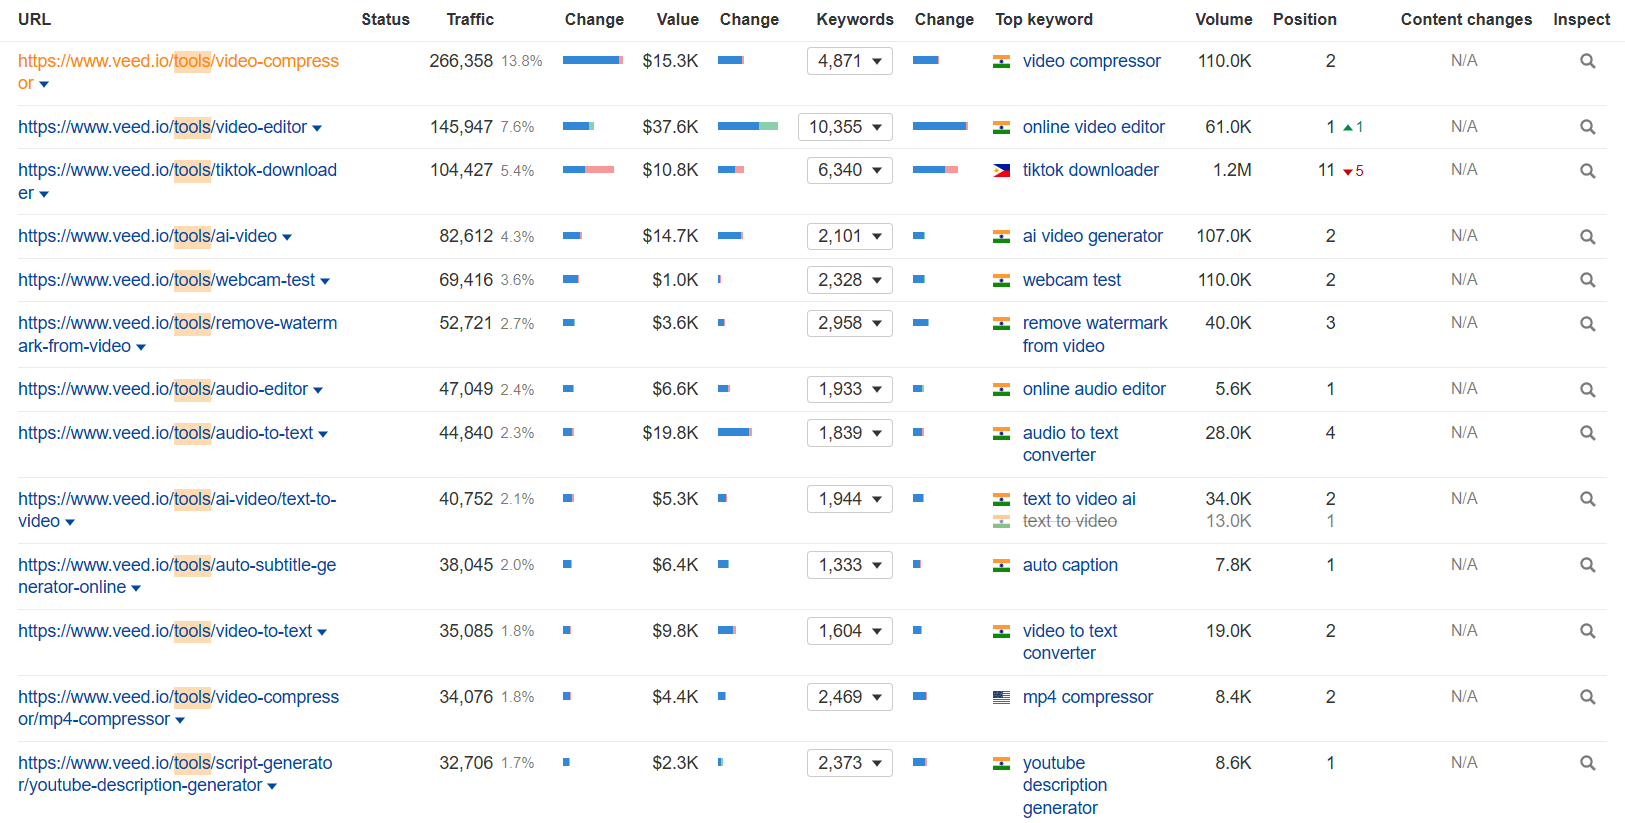Open the 'audio to text converter' keyword
Image resolution: width=1625 pixels, height=823 pixels.
pyautogui.click(x=1071, y=444)
